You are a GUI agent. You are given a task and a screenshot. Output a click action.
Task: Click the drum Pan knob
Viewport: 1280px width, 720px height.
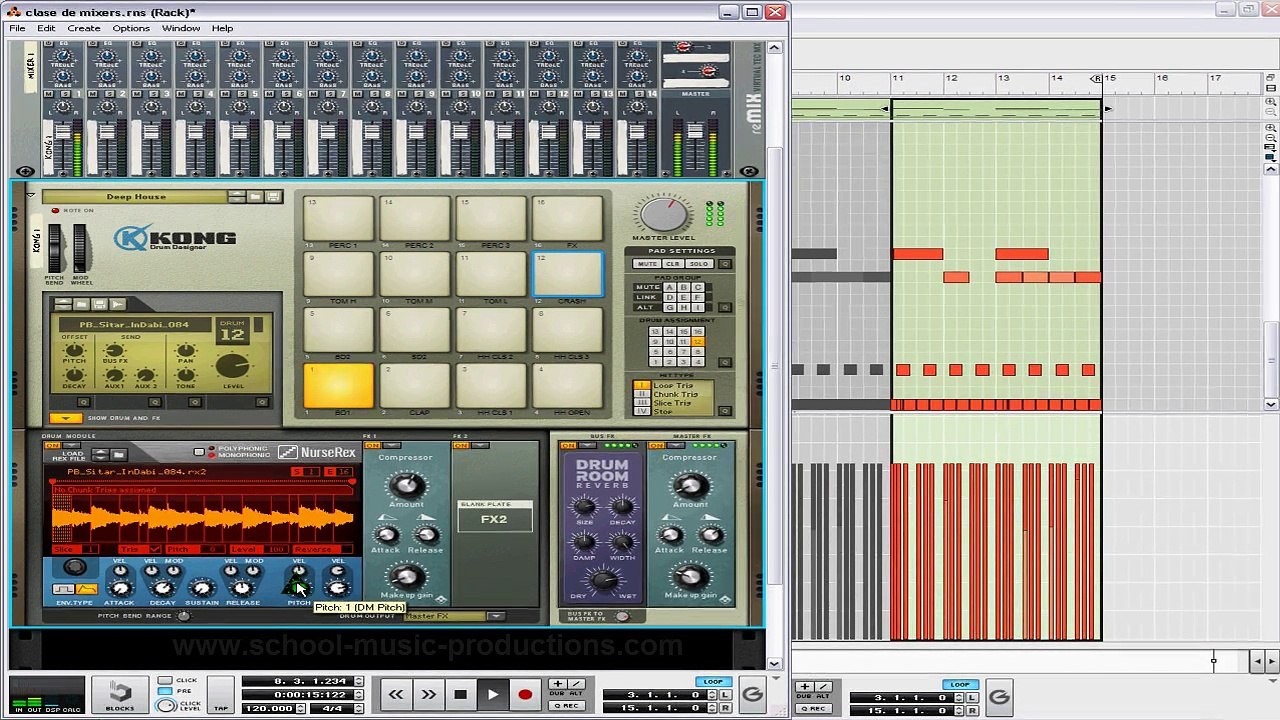click(186, 353)
